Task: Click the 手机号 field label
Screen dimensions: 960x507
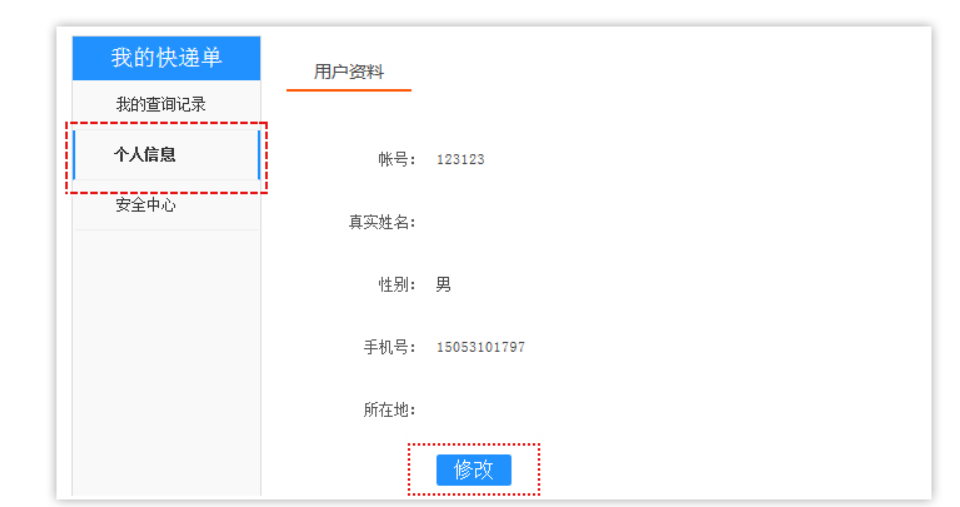Action: pyautogui.click(x=389, y=348)
